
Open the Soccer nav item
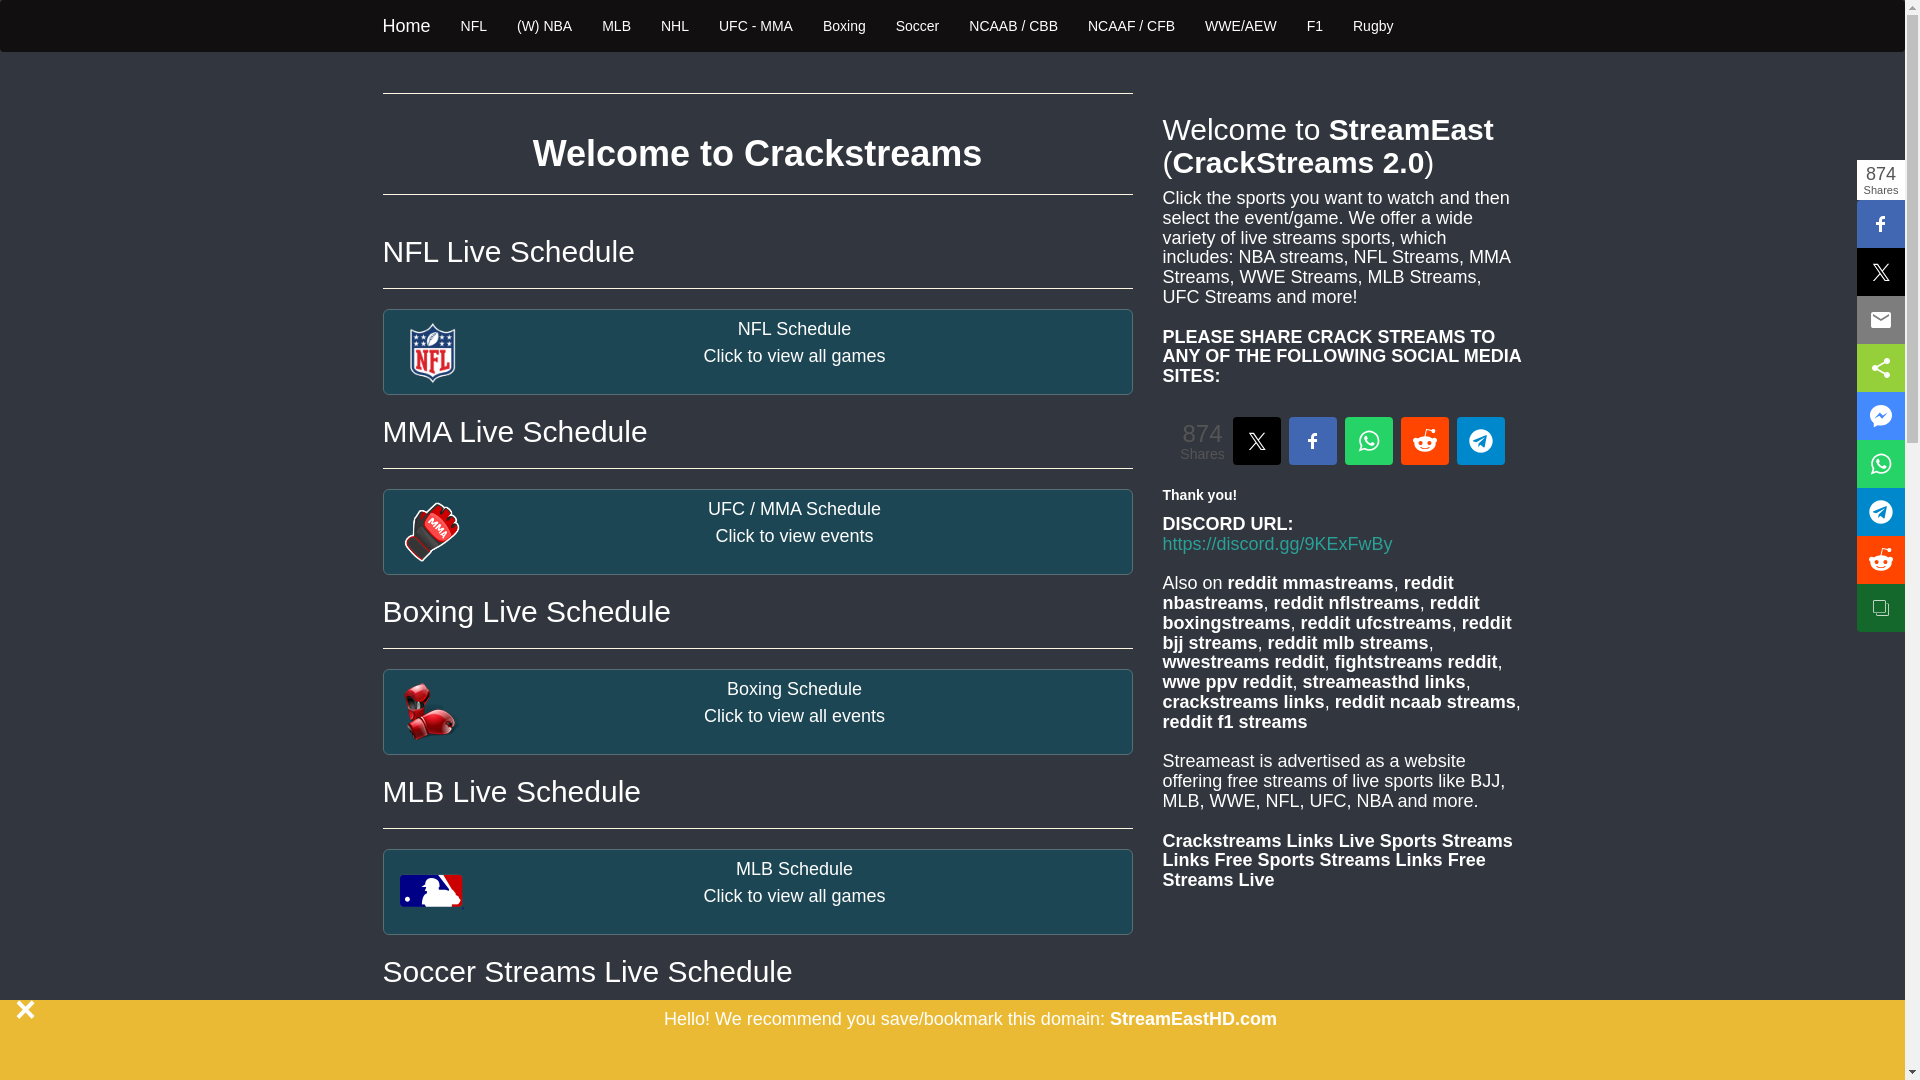917,26
